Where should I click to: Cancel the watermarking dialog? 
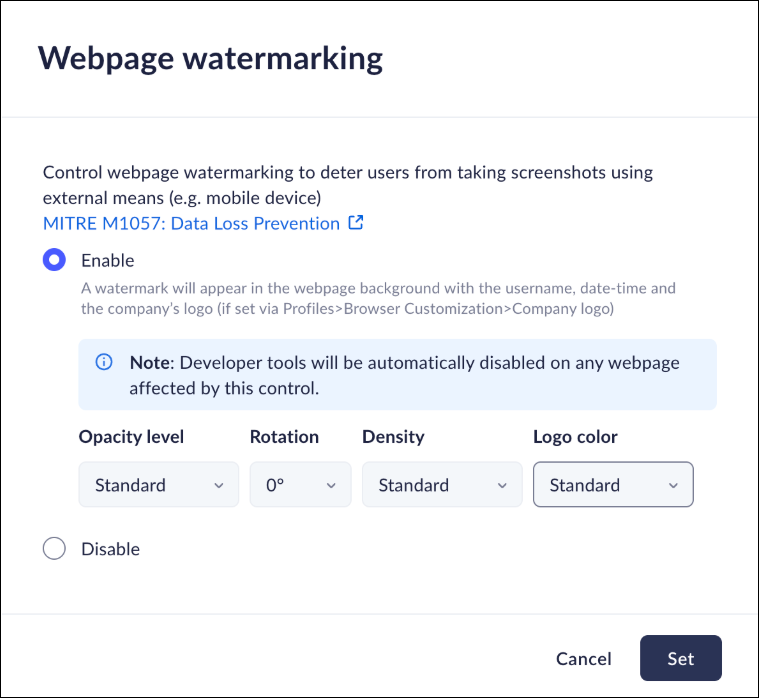(584, 658)
